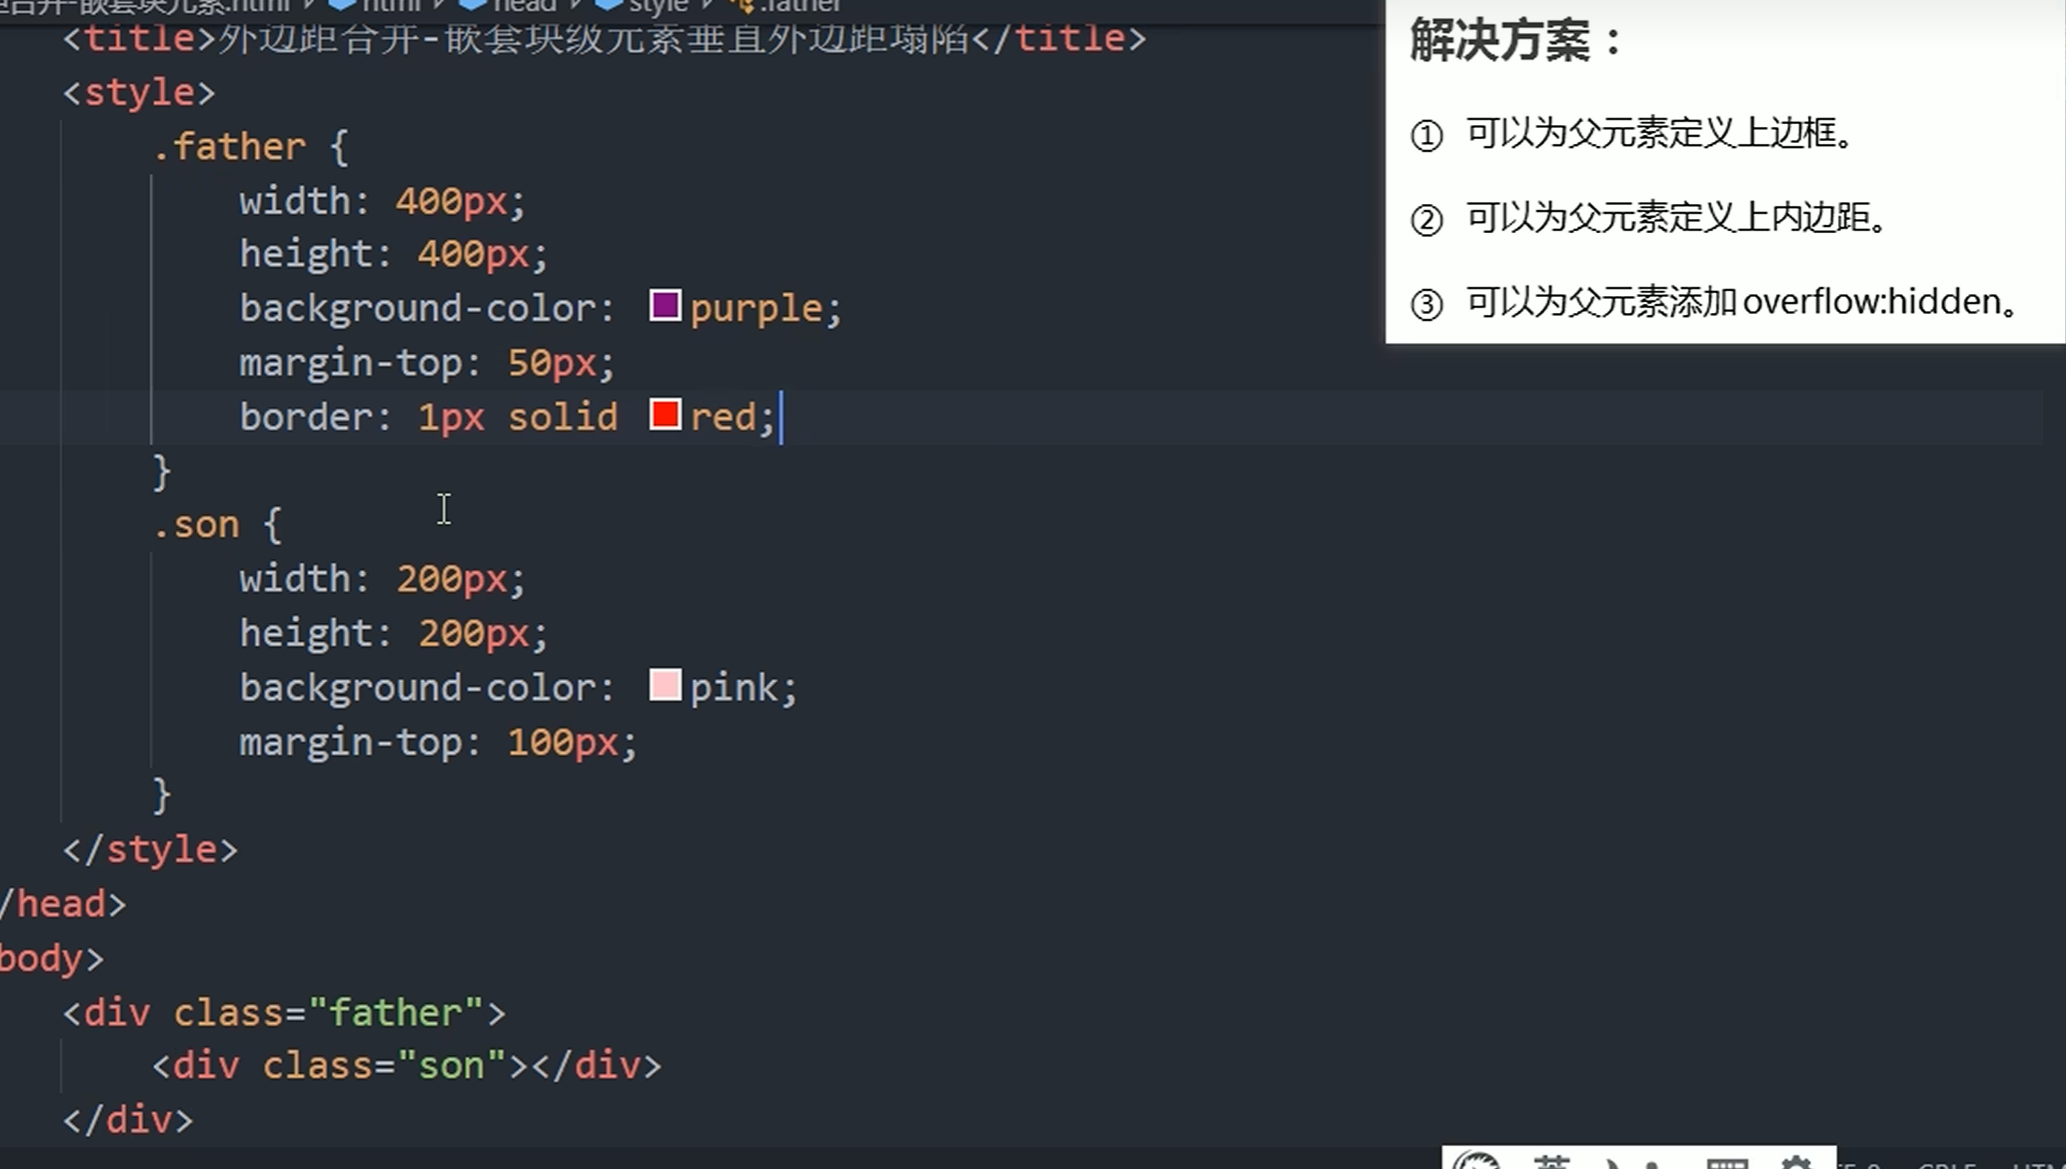Open the head breadcrumb segment
Viewport: 2066px width, 1169px height.
[x=523, y=6]
